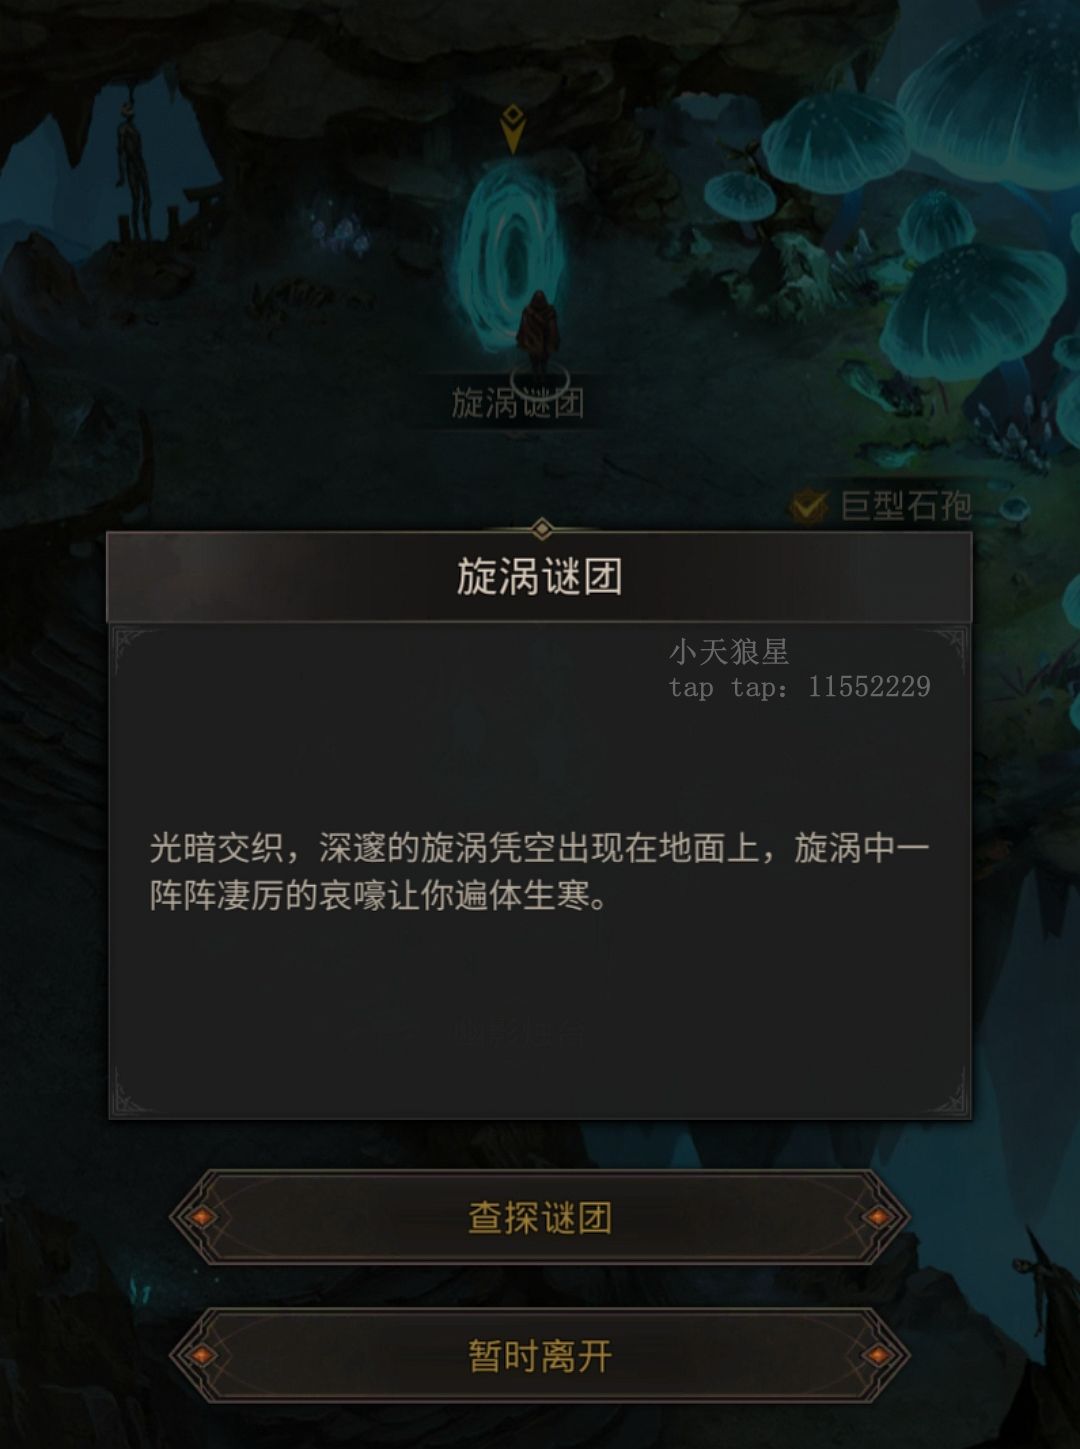Click the 旋涡谜团 dialog title bar
The image size is (1080, 1449).
click(540, 577)
